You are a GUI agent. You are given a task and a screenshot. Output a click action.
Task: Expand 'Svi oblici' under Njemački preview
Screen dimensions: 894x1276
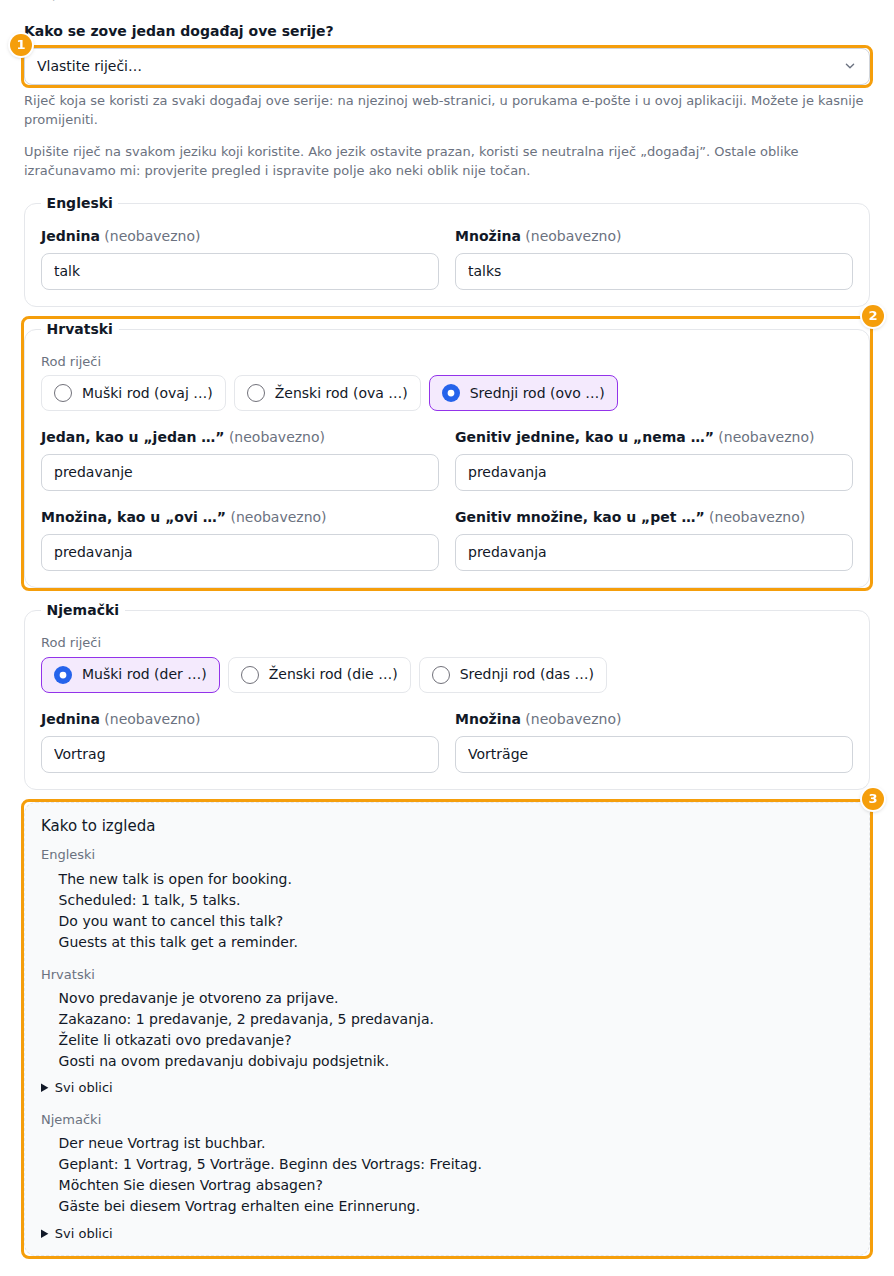(77, 1233)
